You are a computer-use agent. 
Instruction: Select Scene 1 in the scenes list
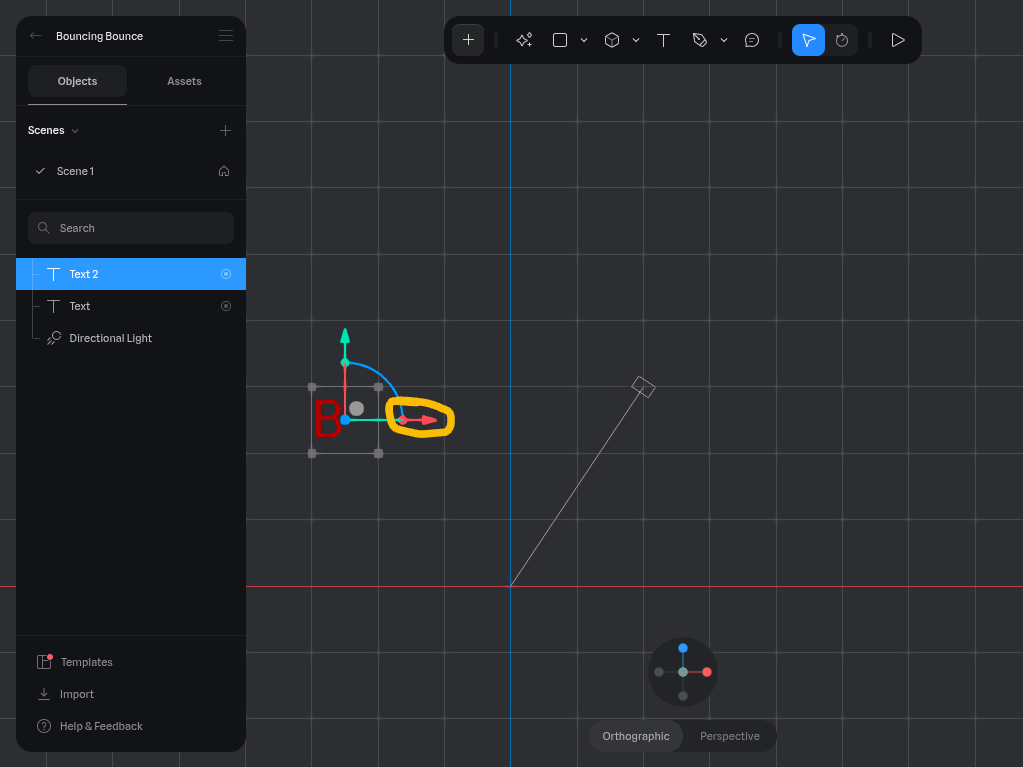point(130,171)
